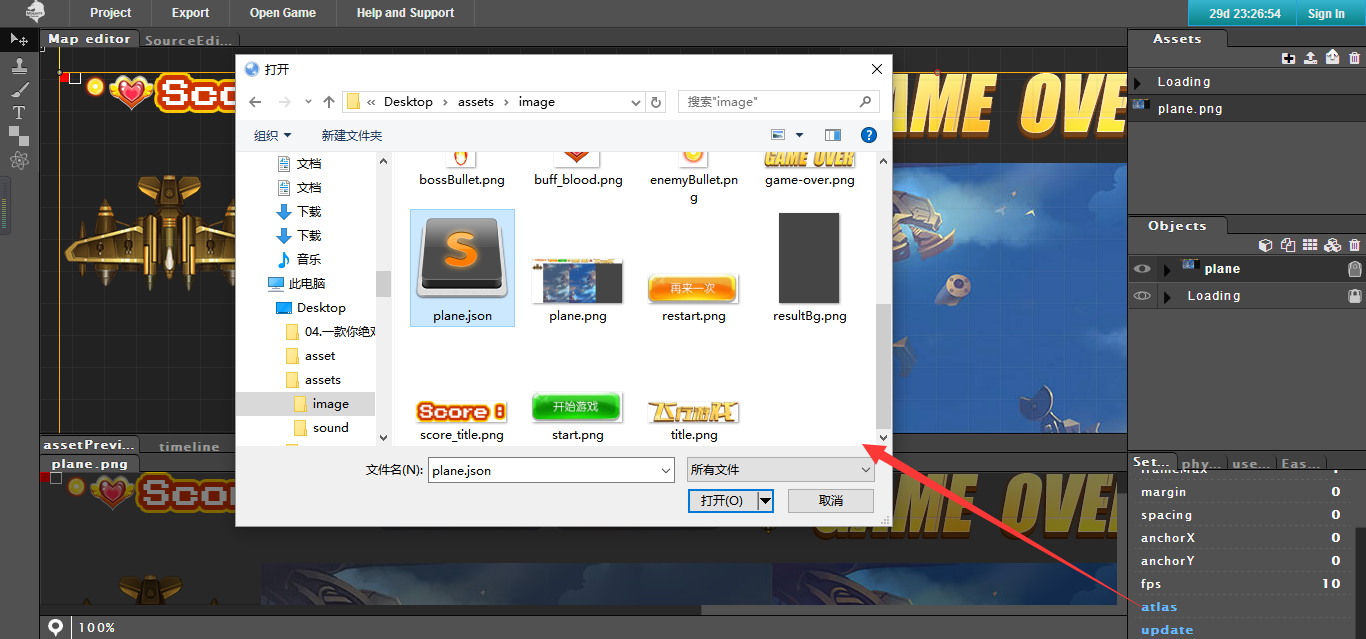Viewport: 1366px width, 639px height.
Task: Switch to the physics settings tab
Action: (1201, 463)
